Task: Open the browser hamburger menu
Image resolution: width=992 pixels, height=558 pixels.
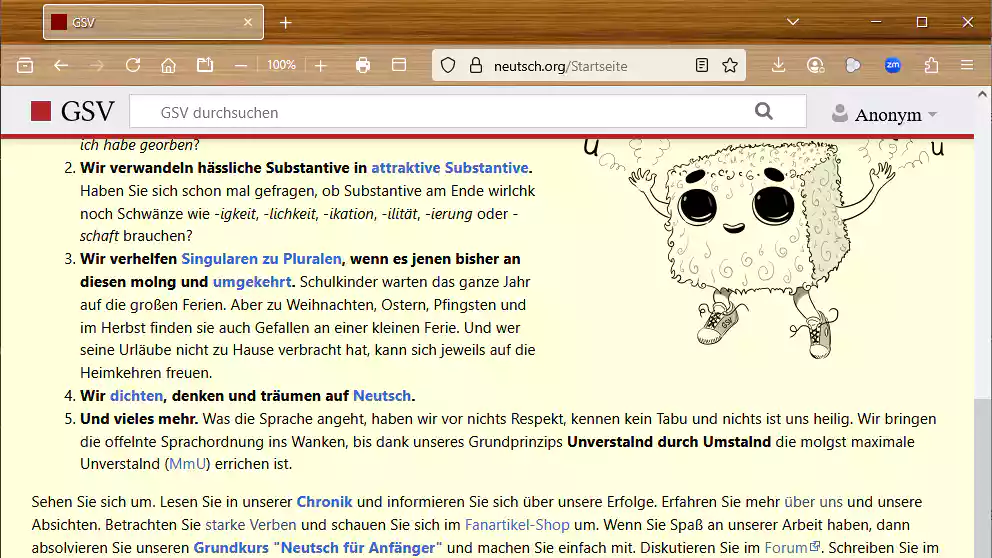Action: click(x=966, y=65)
